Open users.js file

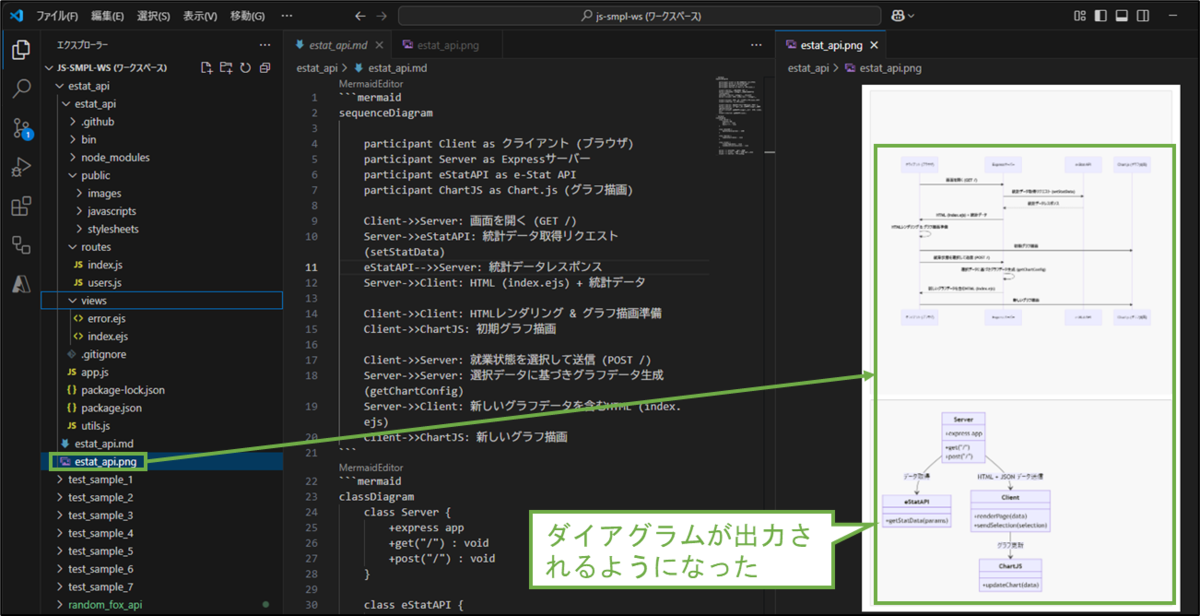coord(104,283)
